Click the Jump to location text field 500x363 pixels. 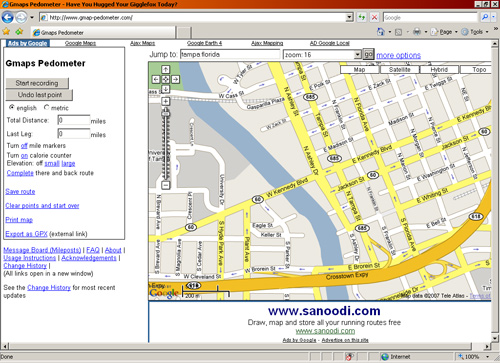230,54
